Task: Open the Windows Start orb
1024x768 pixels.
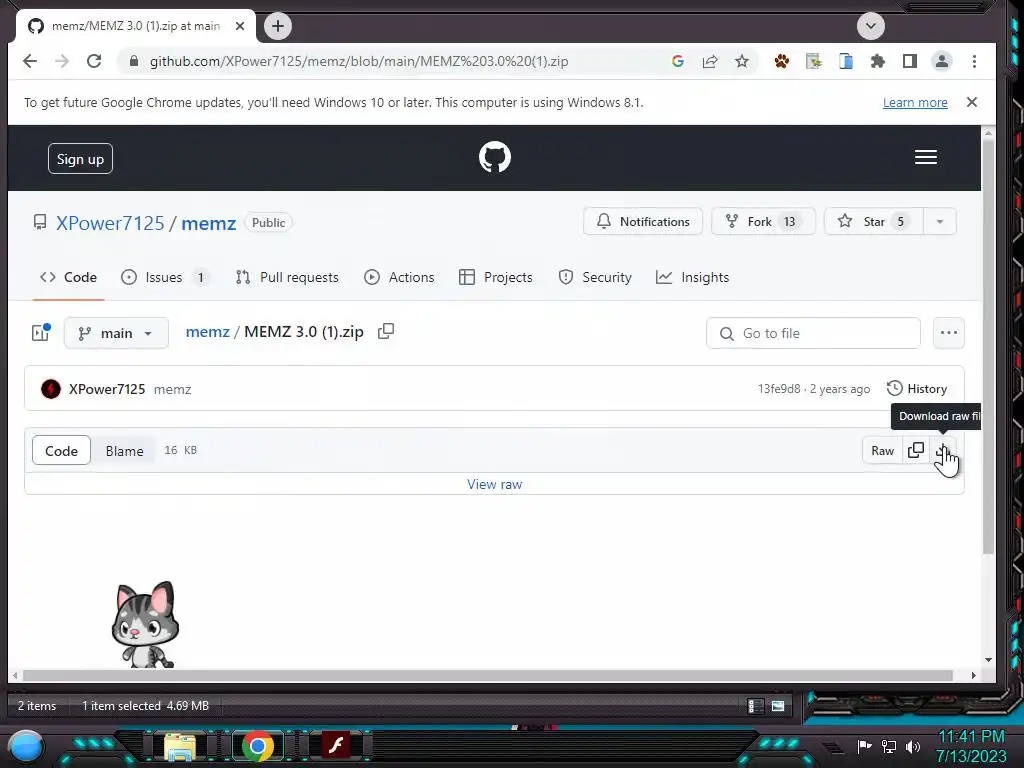Action: [26, 746]
